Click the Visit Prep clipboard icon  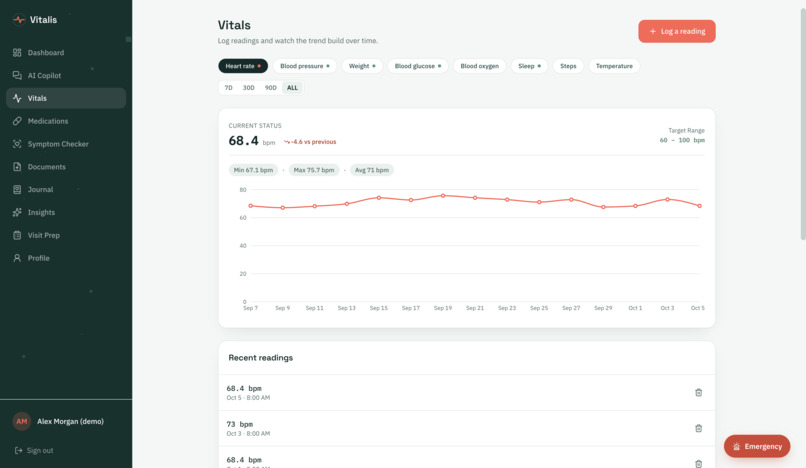tap(17, 235)
